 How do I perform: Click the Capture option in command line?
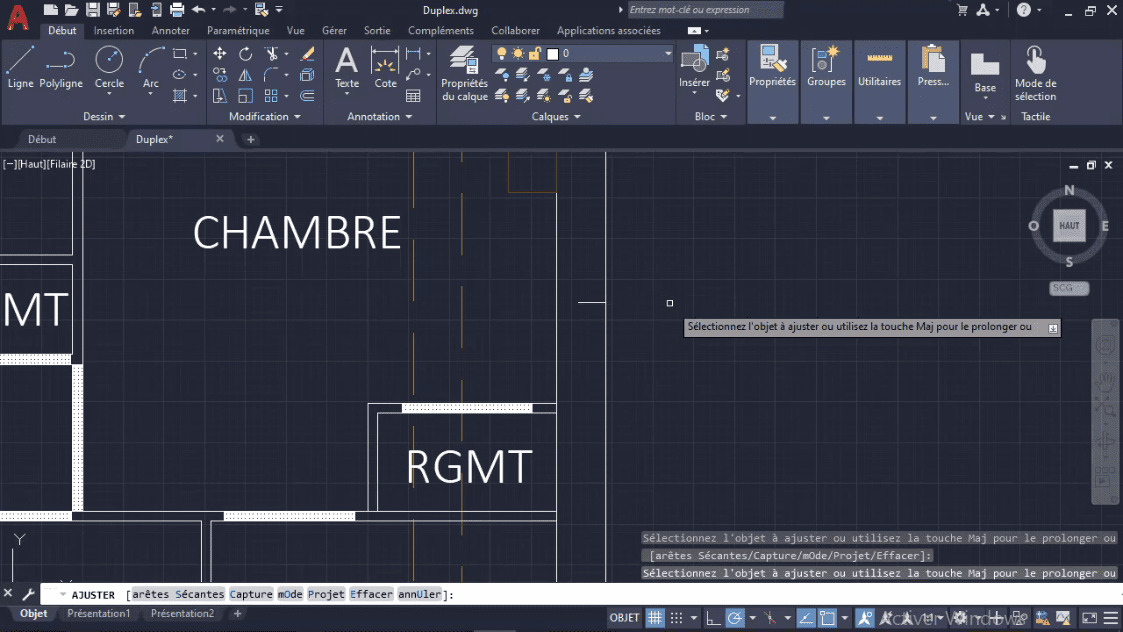[250, 595]
